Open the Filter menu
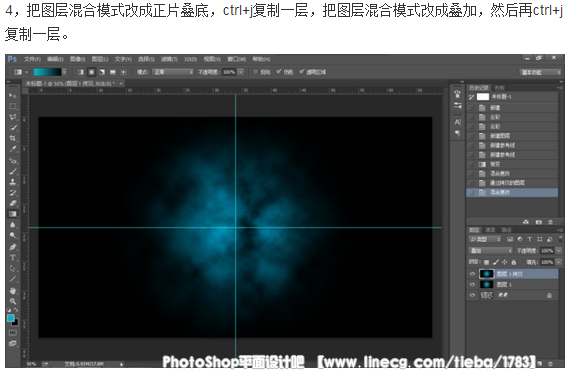Image resolution: width=586 pixels, height=379 pixels. pos(169,59)
